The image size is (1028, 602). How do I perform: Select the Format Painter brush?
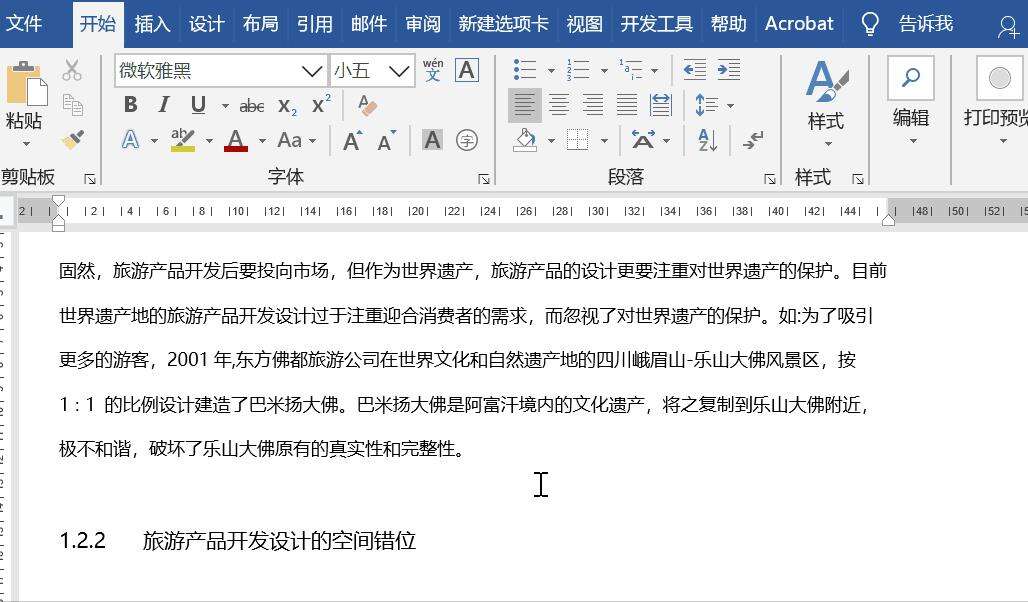72,140
